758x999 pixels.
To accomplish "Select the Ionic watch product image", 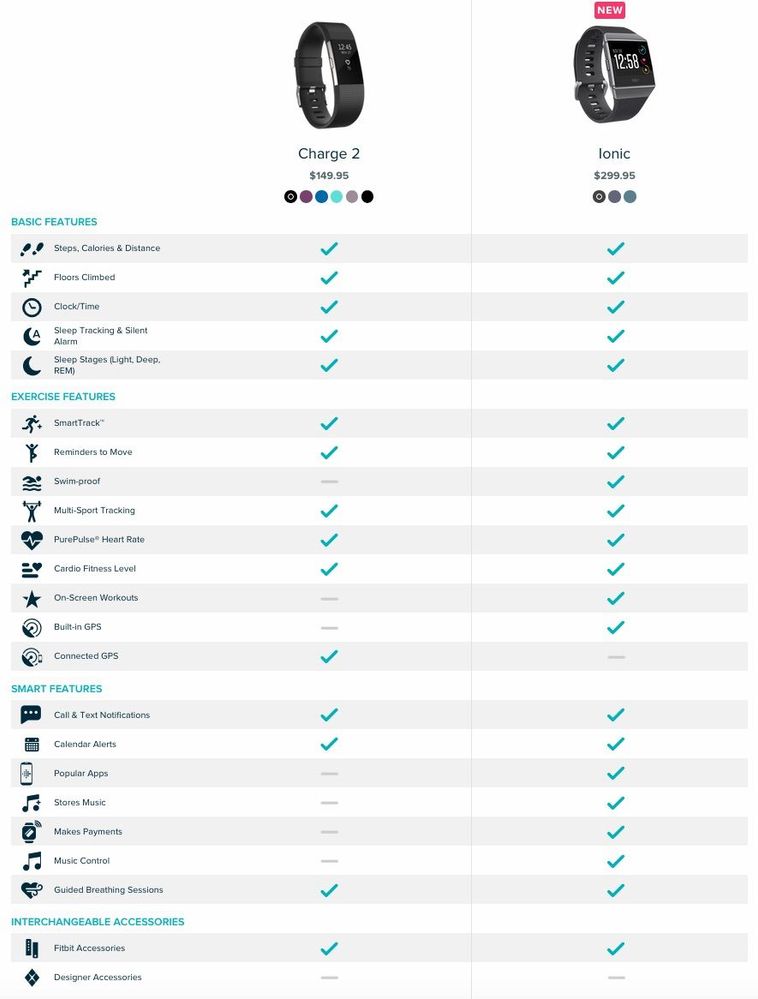I will pyautogui.click(x=614, y=75).
